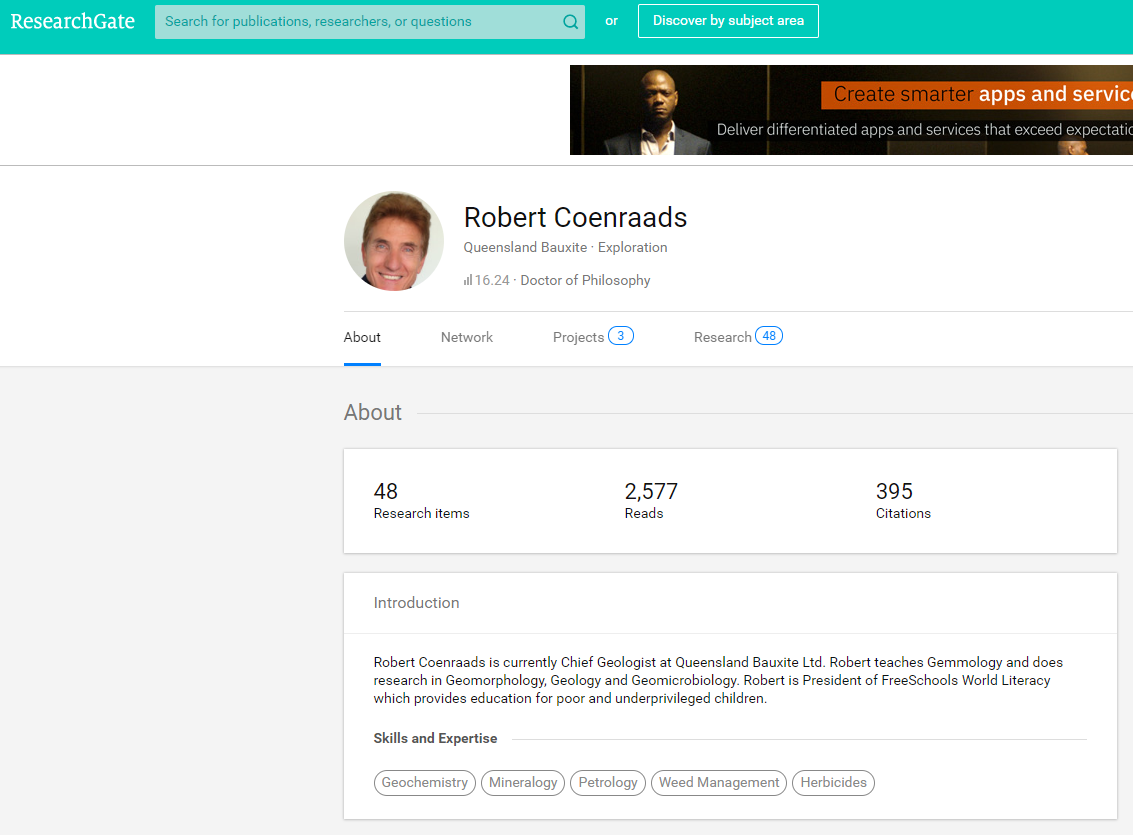Switch to the Network tab
This screenshot has height=835, width=1133.
467,337
